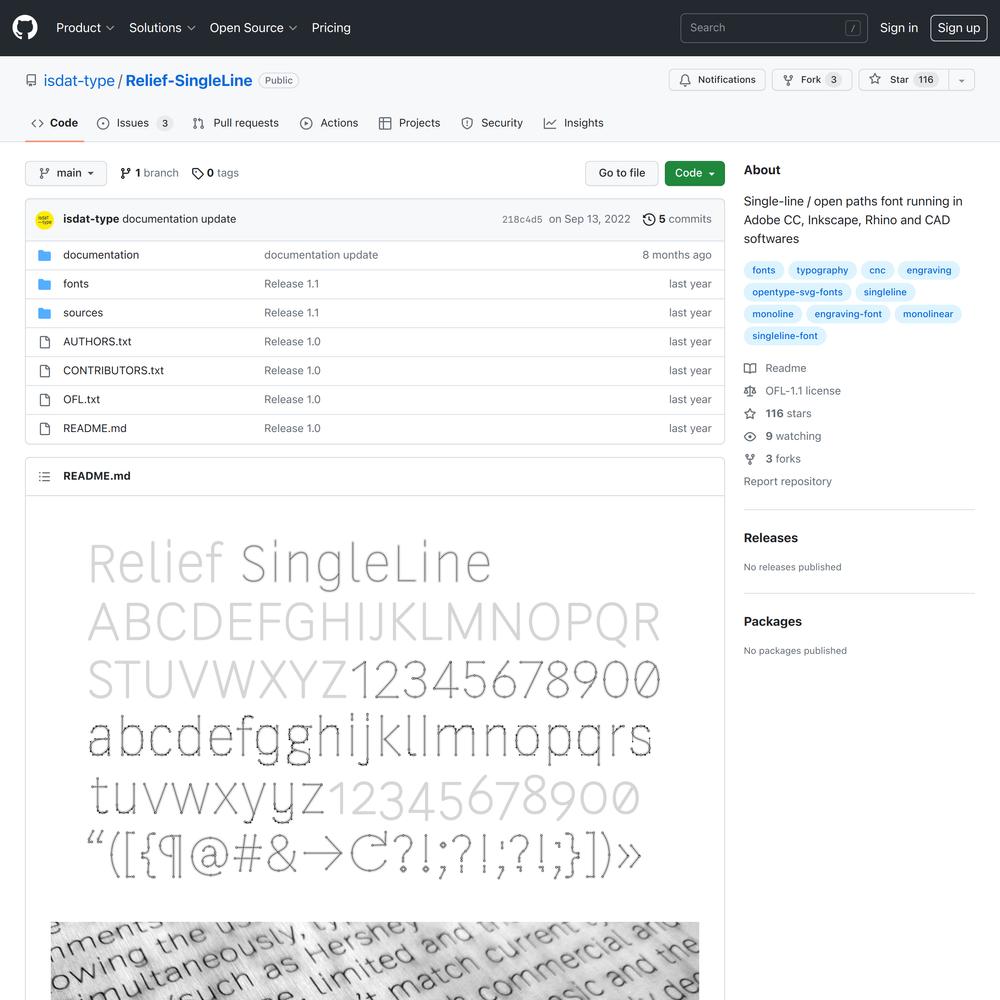The width and height of the screenshot is (1000, 1000).
Task: Switch to the Pull requests tab
Action: point(235,123)
